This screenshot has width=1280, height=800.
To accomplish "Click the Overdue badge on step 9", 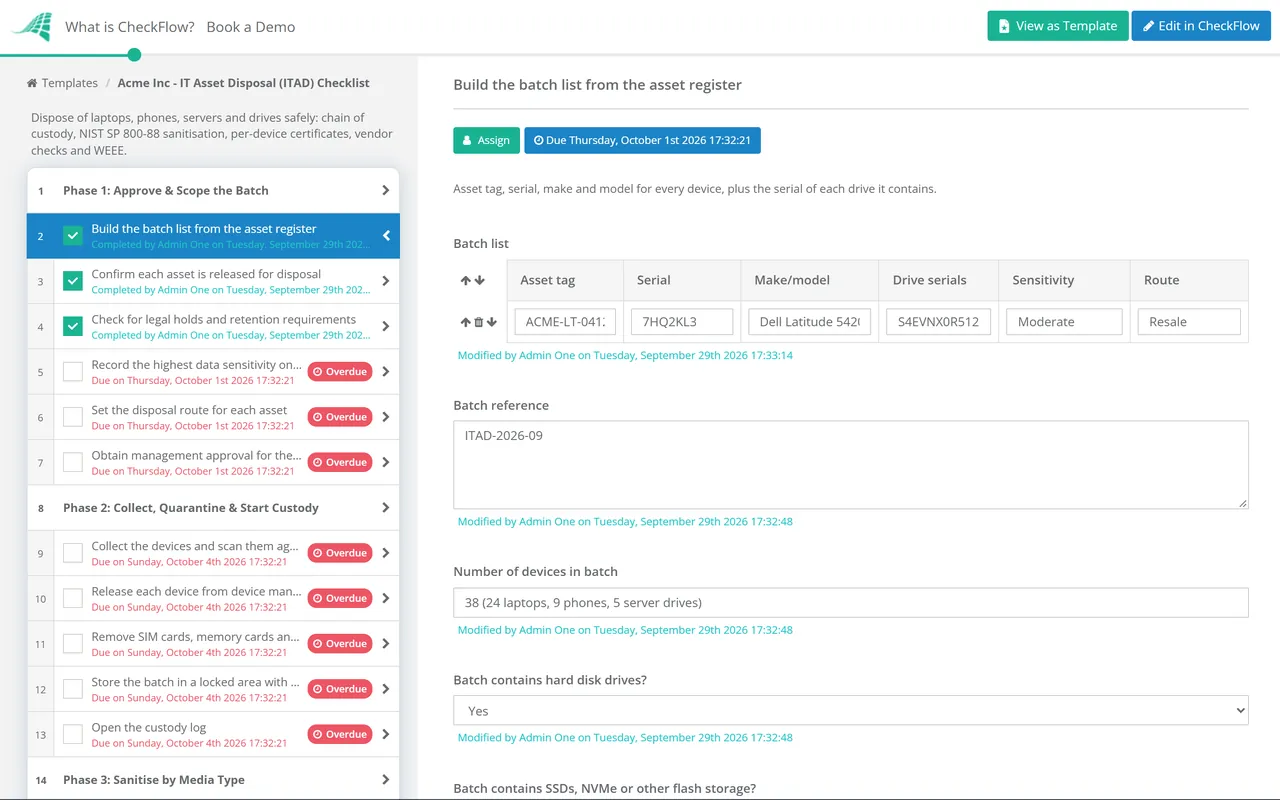I will pos(340,553).
